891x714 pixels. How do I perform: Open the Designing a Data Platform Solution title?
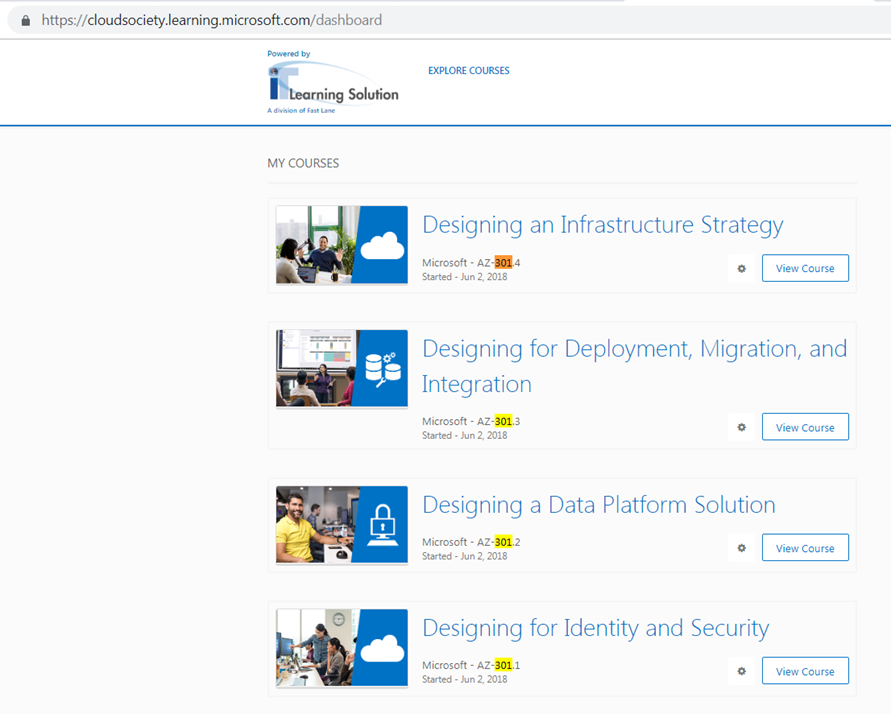598,505
